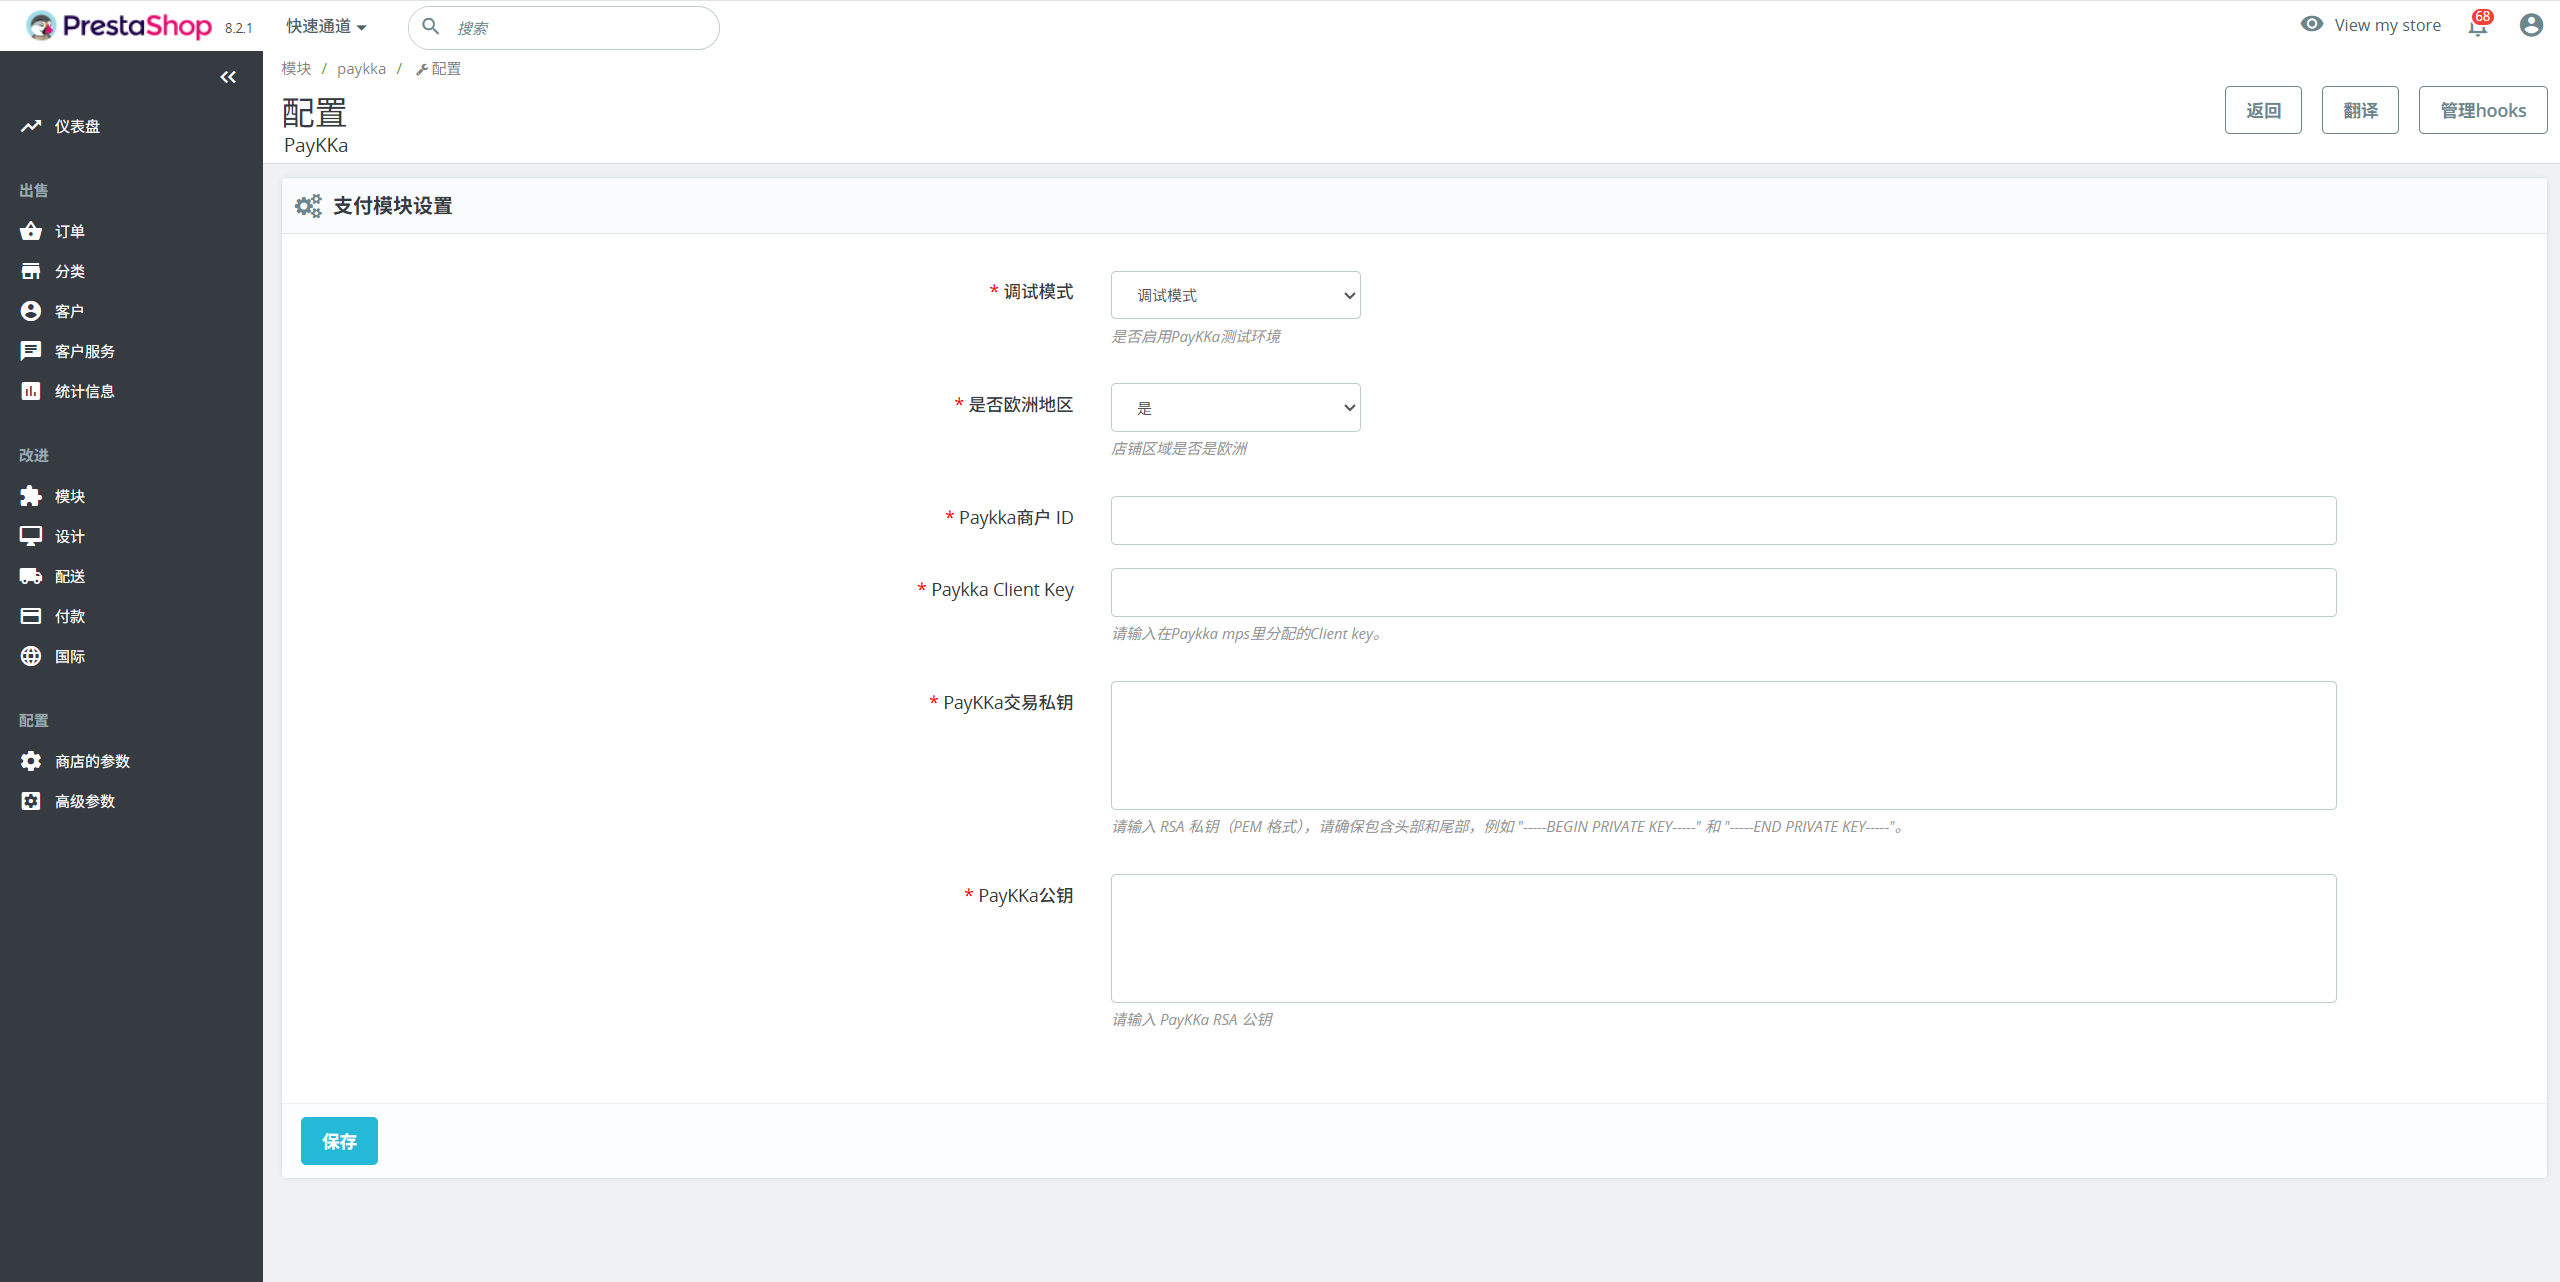The height and width of the screenshot is (1282, 2560).
Task: Focus the Paykka Client Key input
Action: [x=1724, y=592]
